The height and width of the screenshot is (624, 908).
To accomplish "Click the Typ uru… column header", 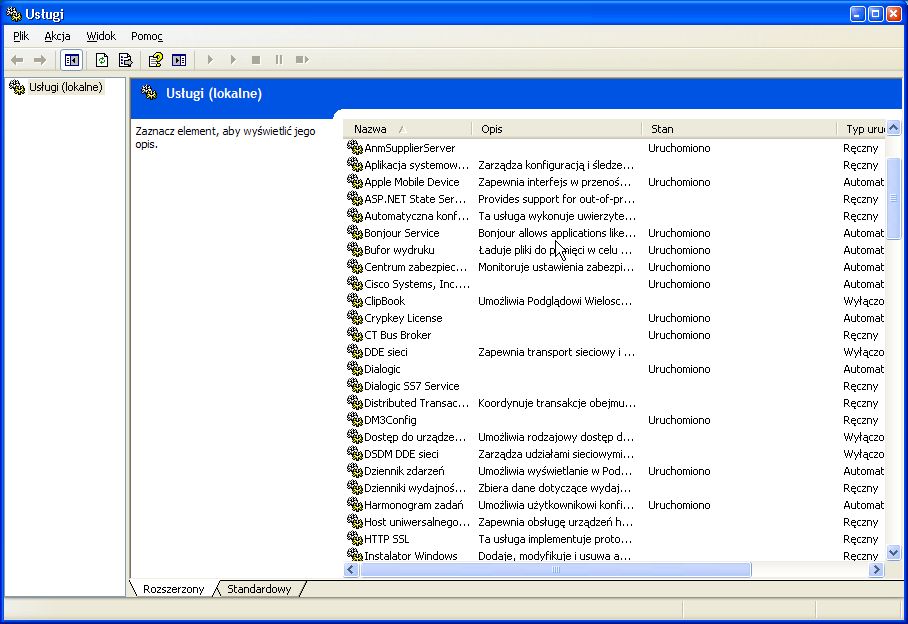I will [862, 129].
